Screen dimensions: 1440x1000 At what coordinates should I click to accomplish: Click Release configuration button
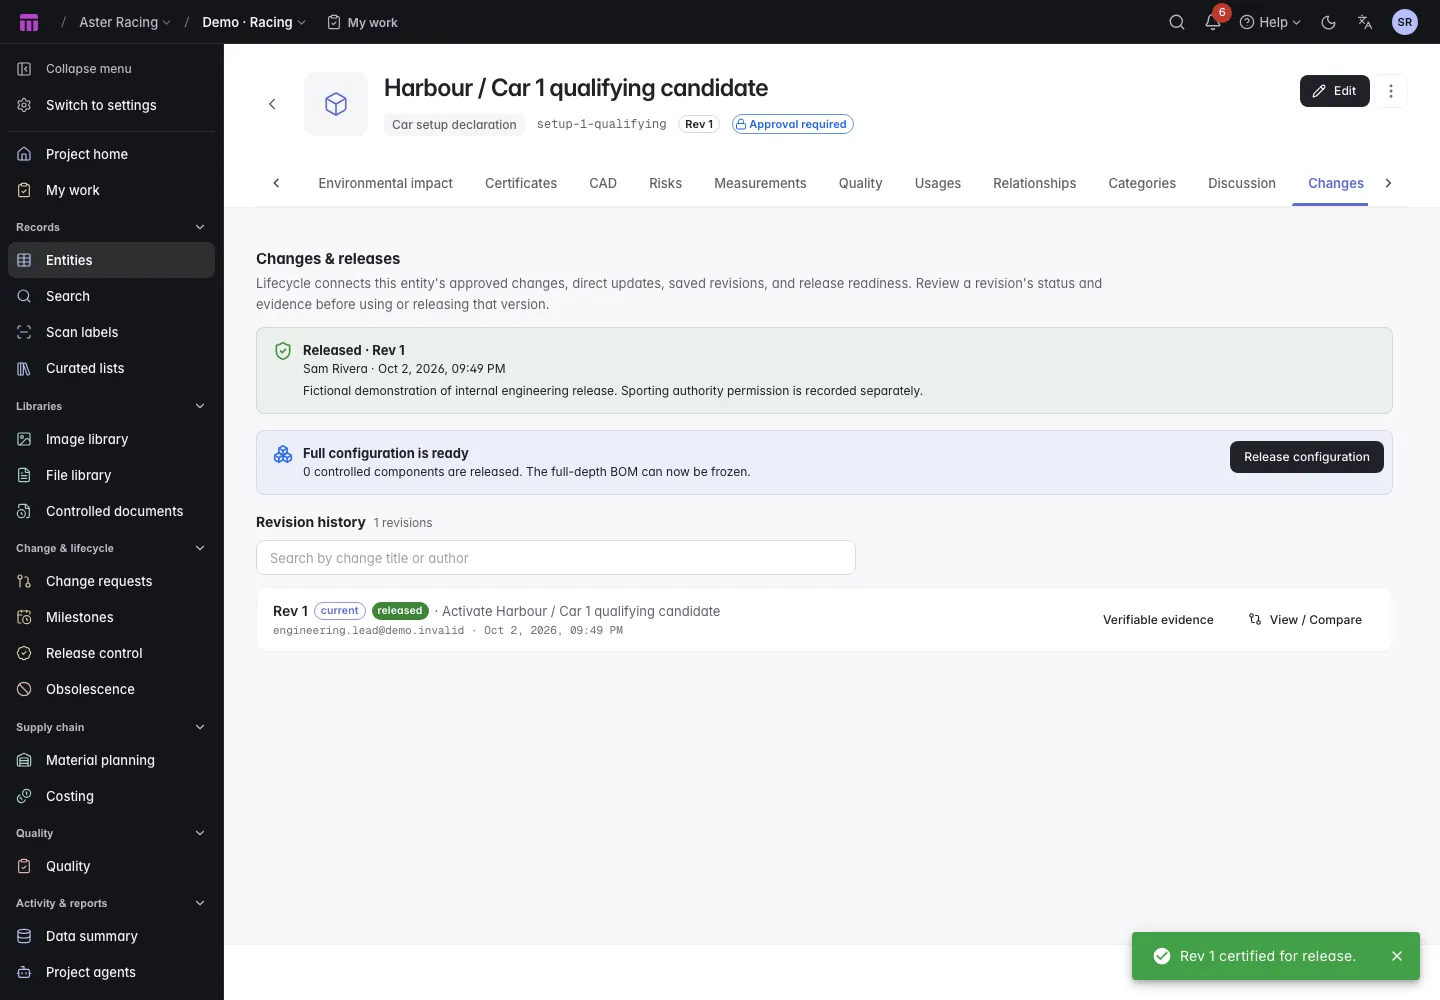(1307, 457)
